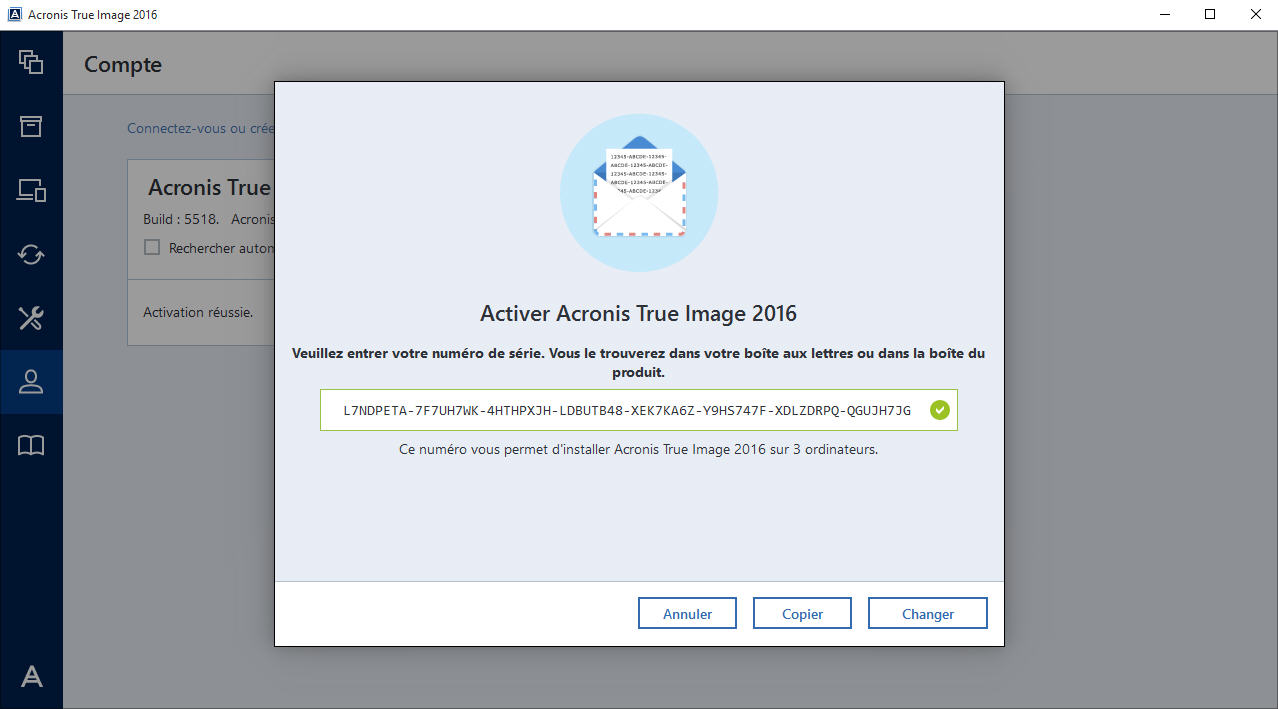Viewport: 1278px width, 709px height.
Task: Open the Help book icon in the sidebar
Action: click(x=31, y=446)
